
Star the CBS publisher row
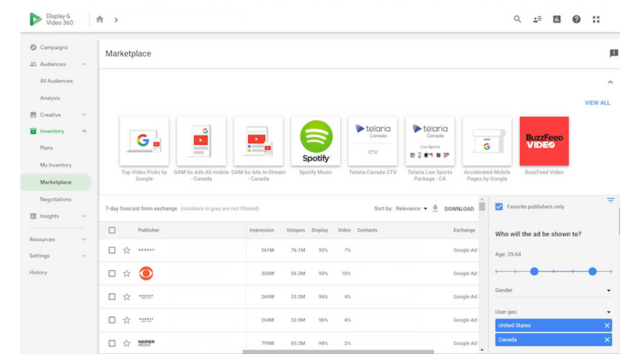[x=127, y=273]
